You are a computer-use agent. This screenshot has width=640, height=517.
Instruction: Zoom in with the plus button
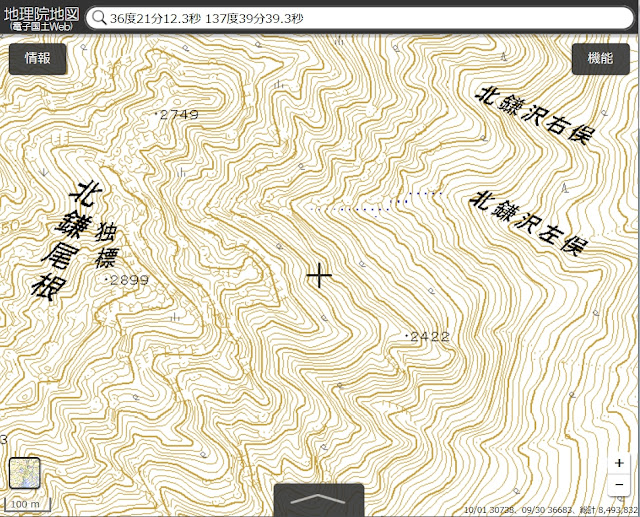pos(619,463)
